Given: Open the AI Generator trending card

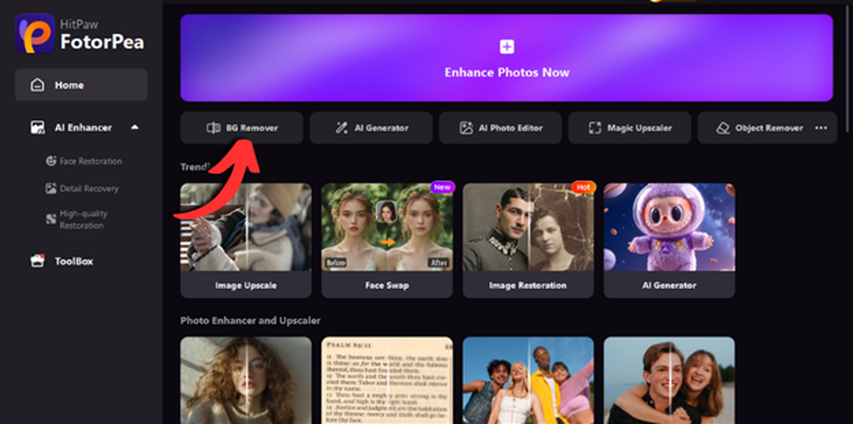Looking at the screenshot, I should (x=669, y=240).
